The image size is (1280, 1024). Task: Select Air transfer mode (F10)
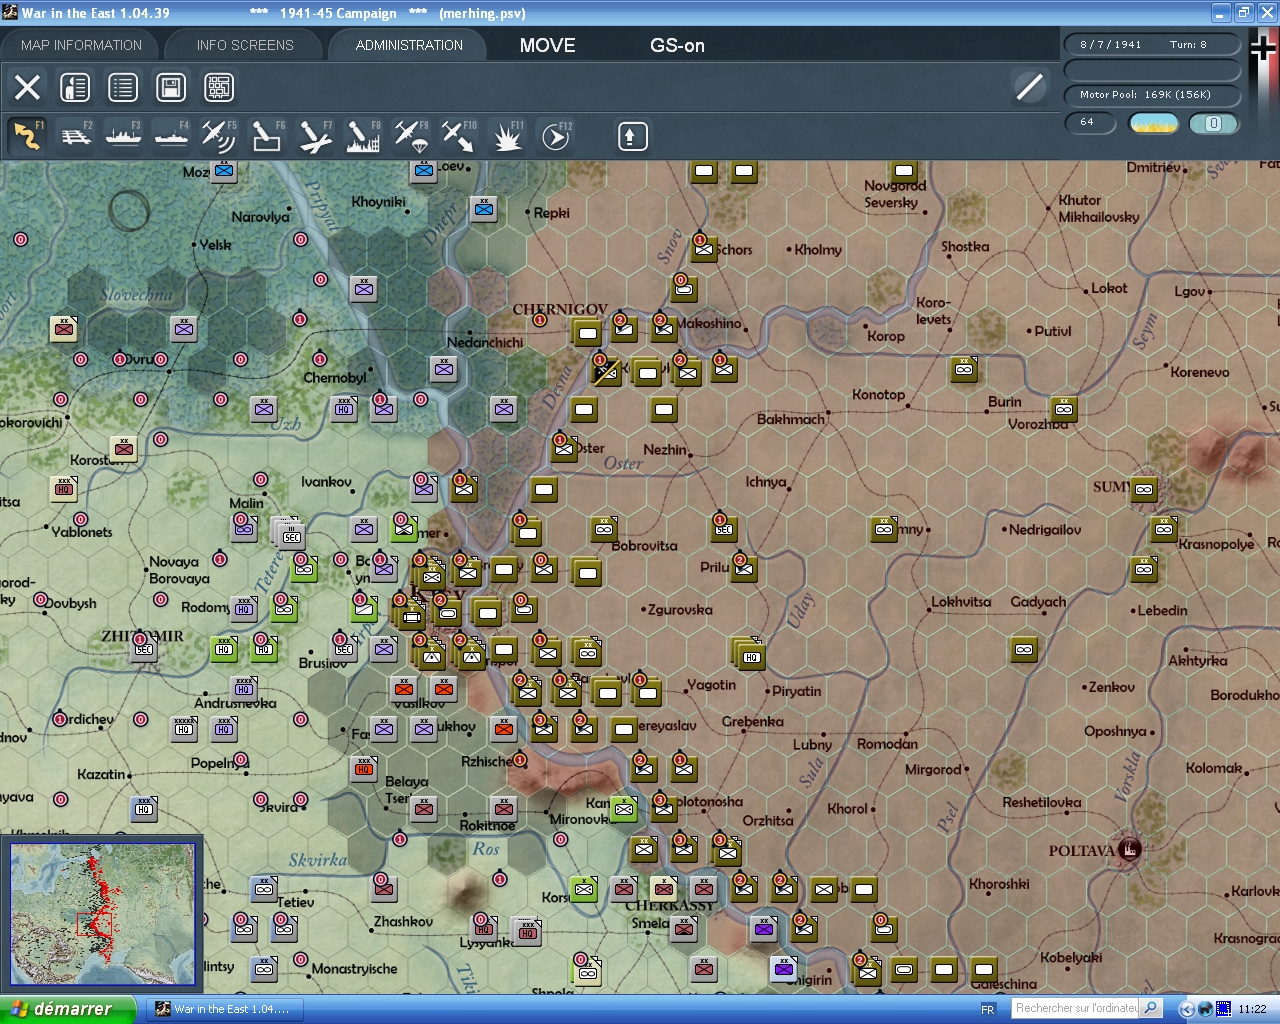pyautogui.click(x=459, y=136)
